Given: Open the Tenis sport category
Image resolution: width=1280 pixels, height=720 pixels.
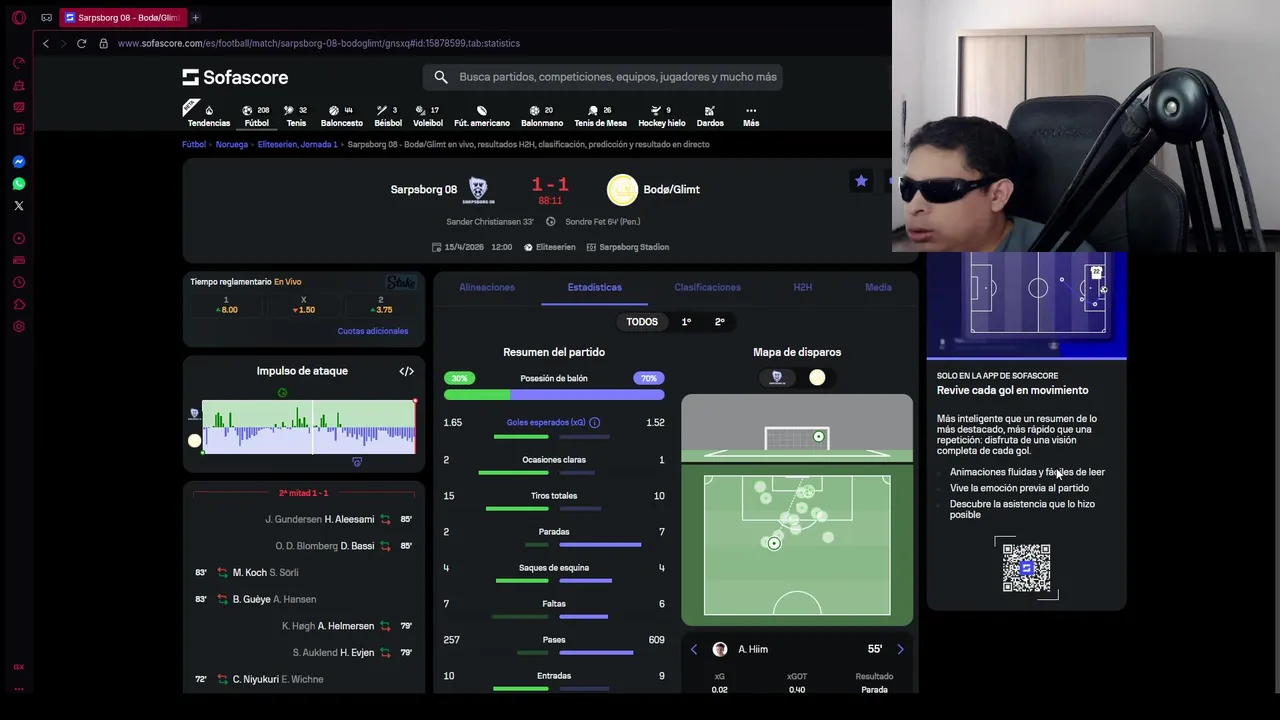Looking at the screenshot, I should coord(296,116).
